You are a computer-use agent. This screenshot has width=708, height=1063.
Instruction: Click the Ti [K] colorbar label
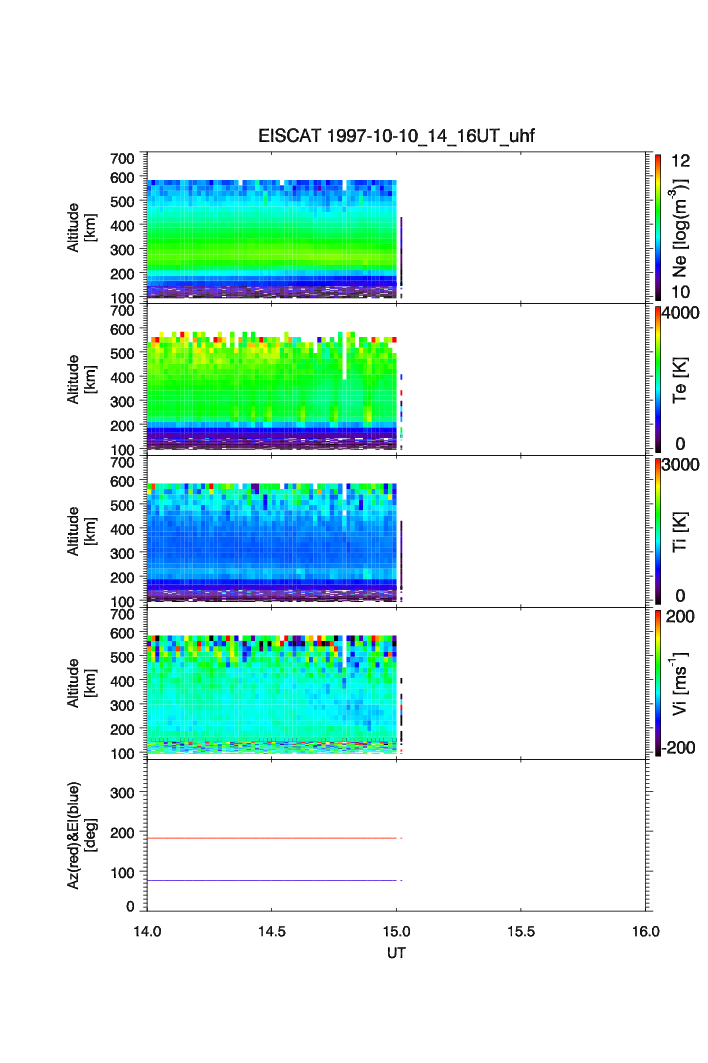point(680,532)
